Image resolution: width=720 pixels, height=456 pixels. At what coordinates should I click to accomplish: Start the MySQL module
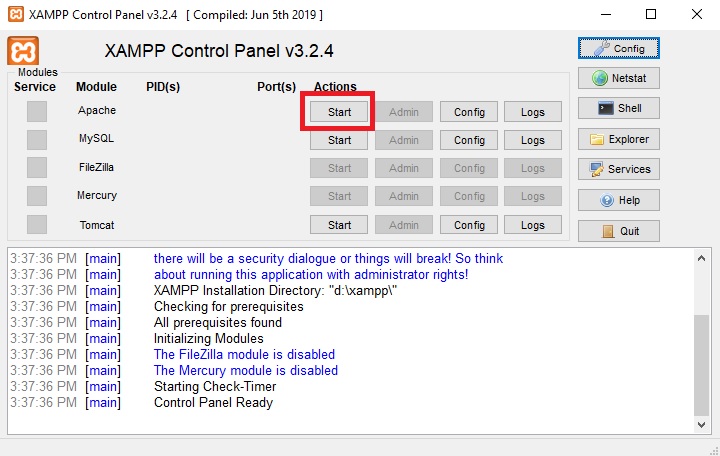click(339, 140)
